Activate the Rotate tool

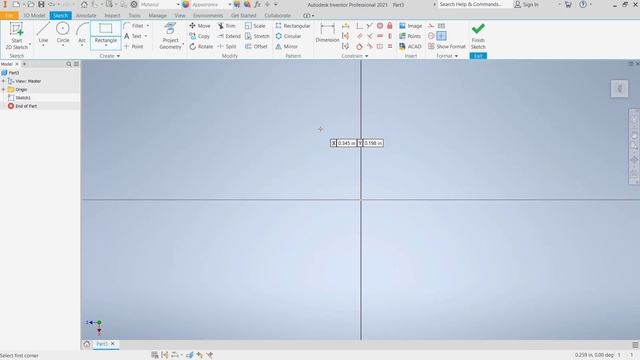pos(201,47)
